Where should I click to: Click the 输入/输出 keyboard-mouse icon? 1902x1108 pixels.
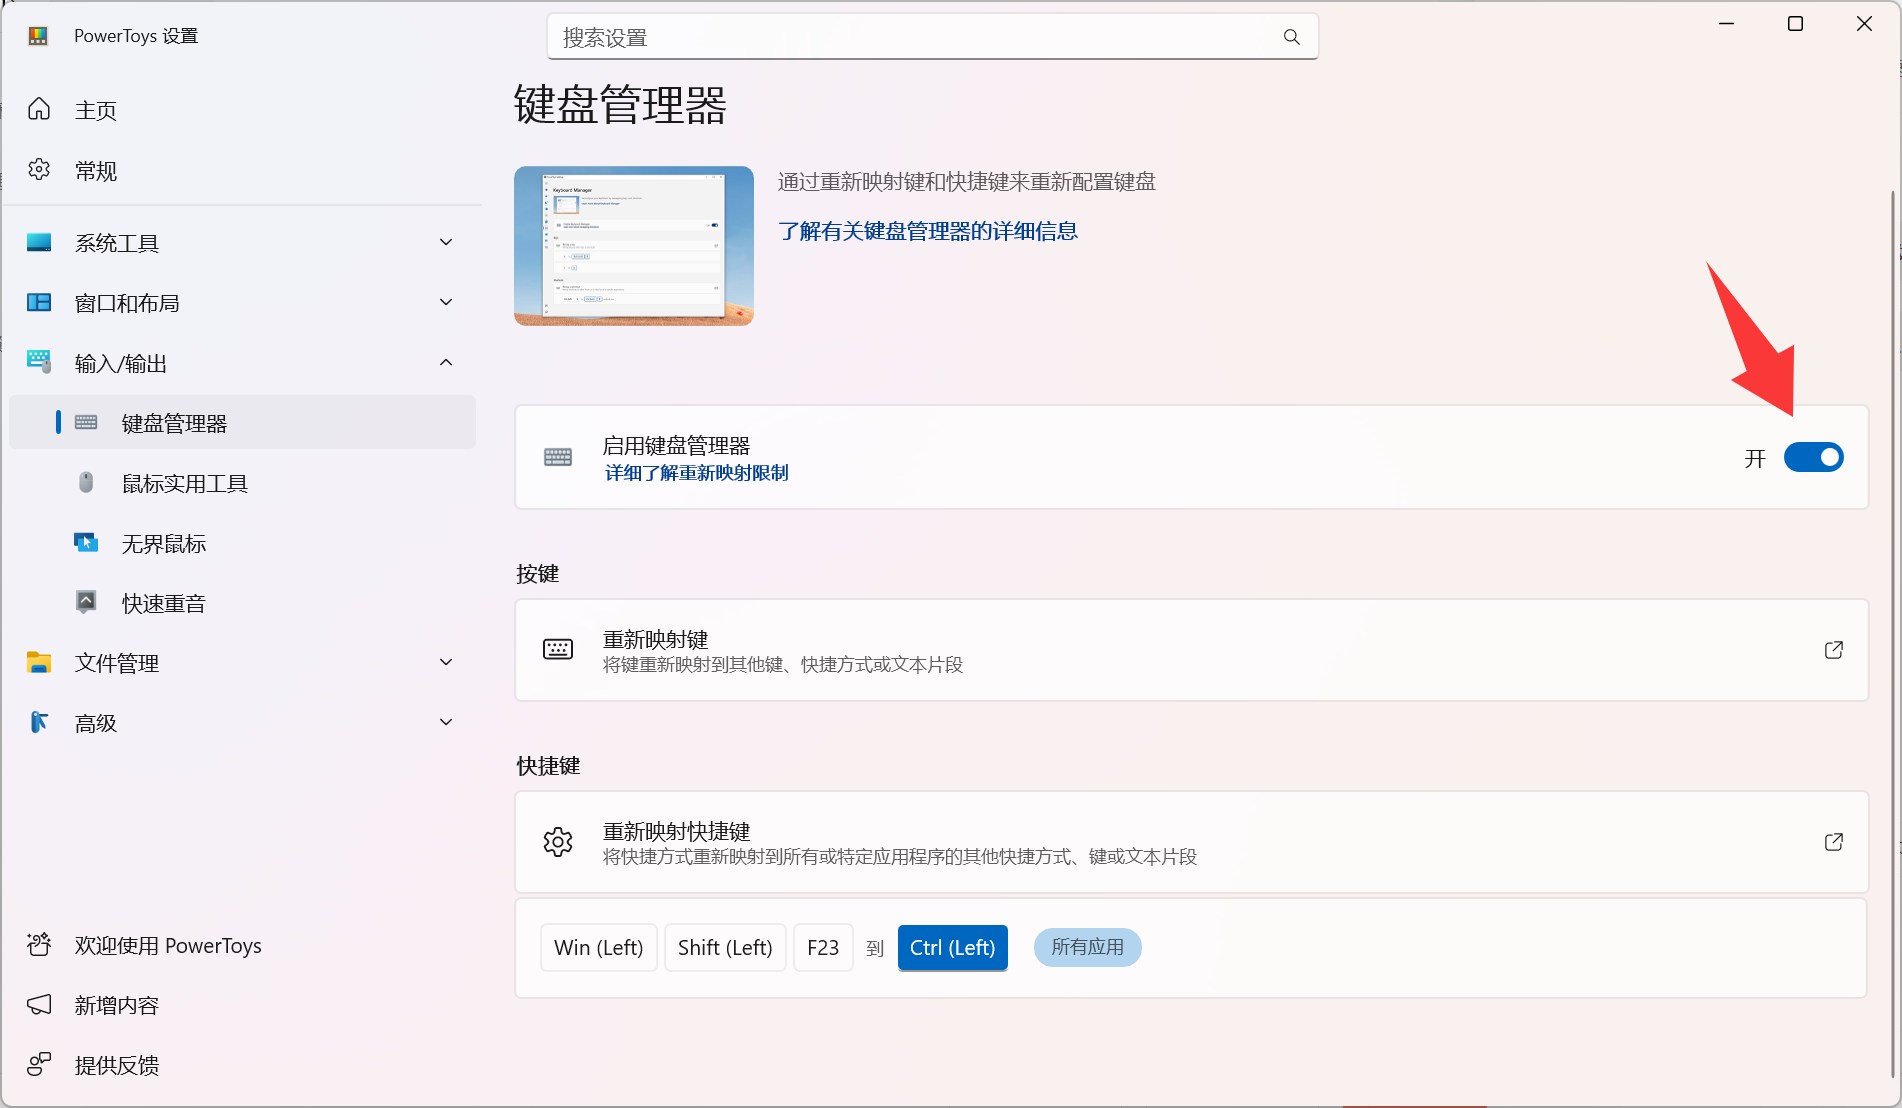pyautogui.click(x=39, y=362)
